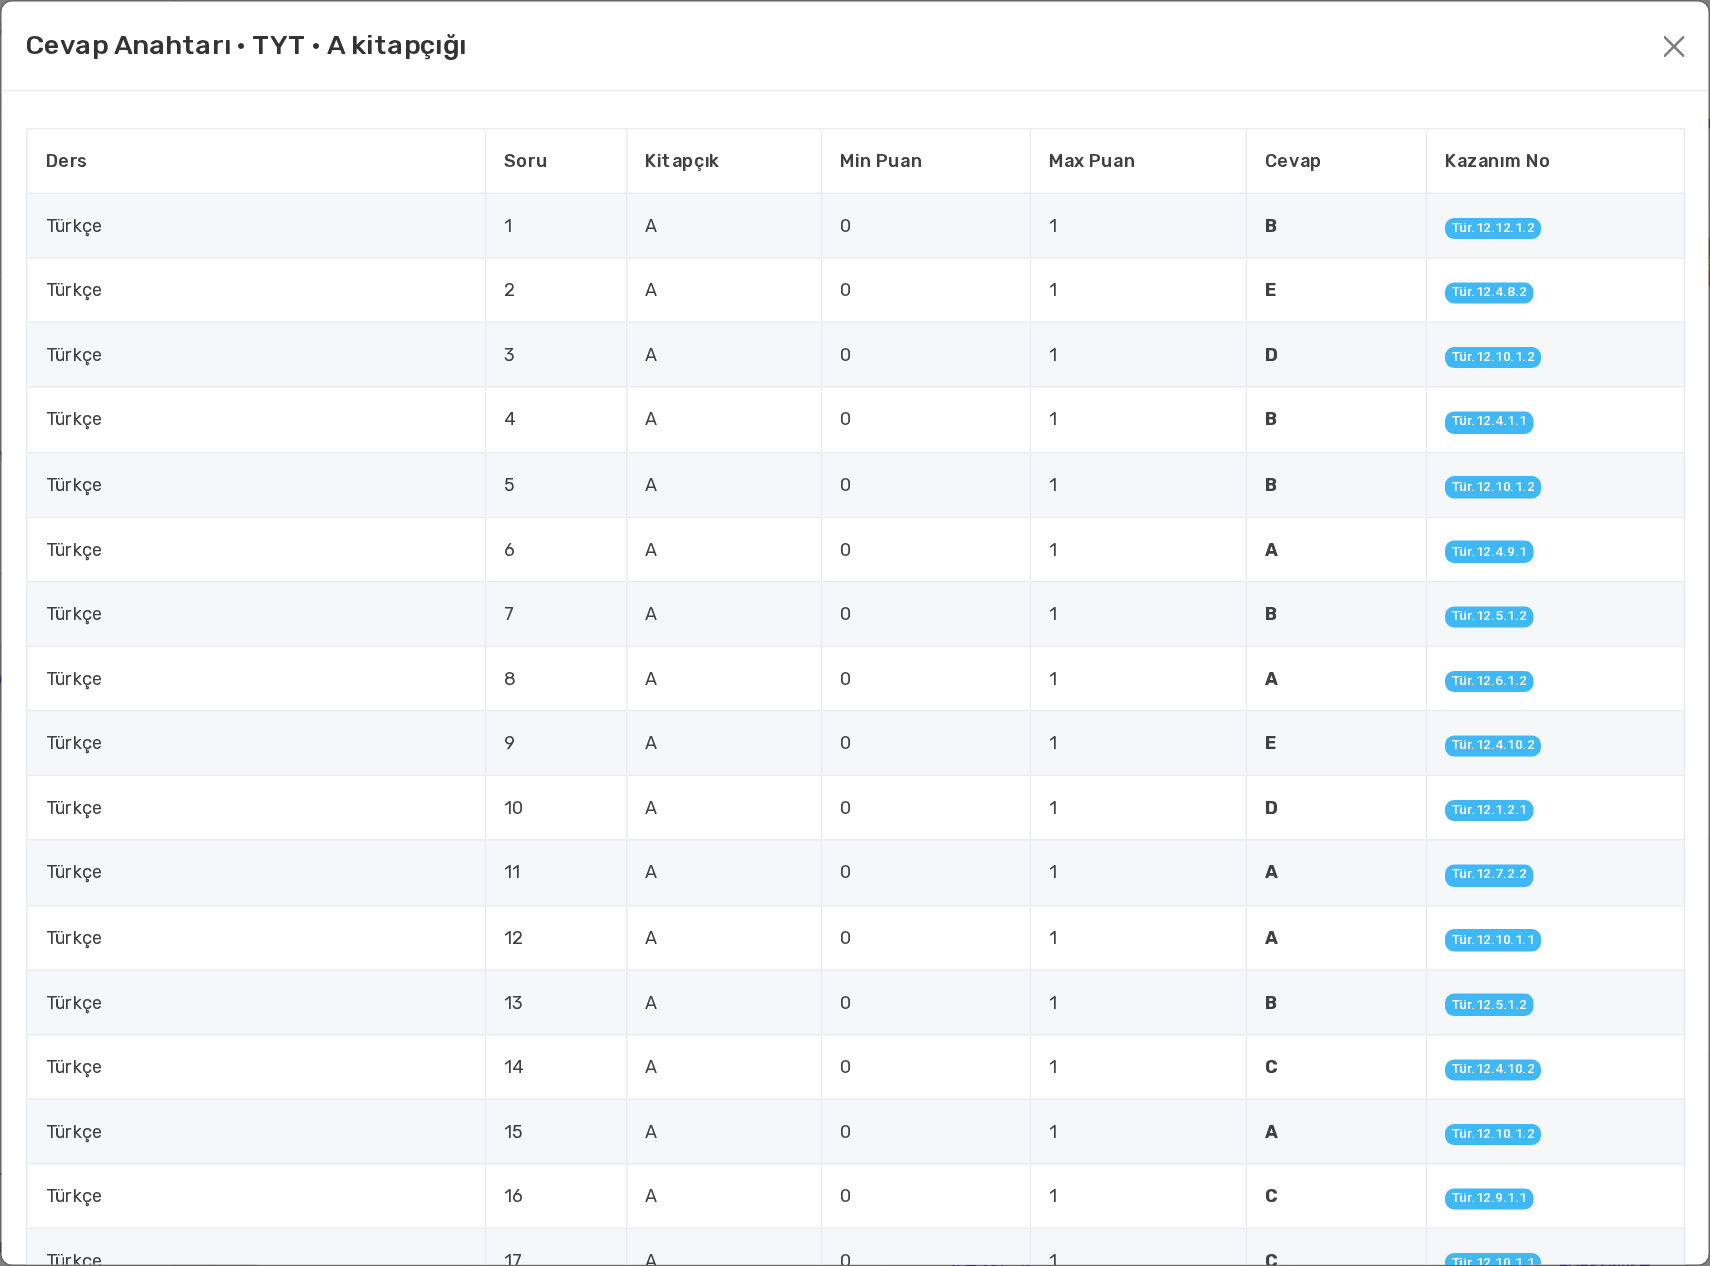Click the Tür.12.4.9.1 kazanım tag
1710x1266 pixels.
(x=1488, y=551)
